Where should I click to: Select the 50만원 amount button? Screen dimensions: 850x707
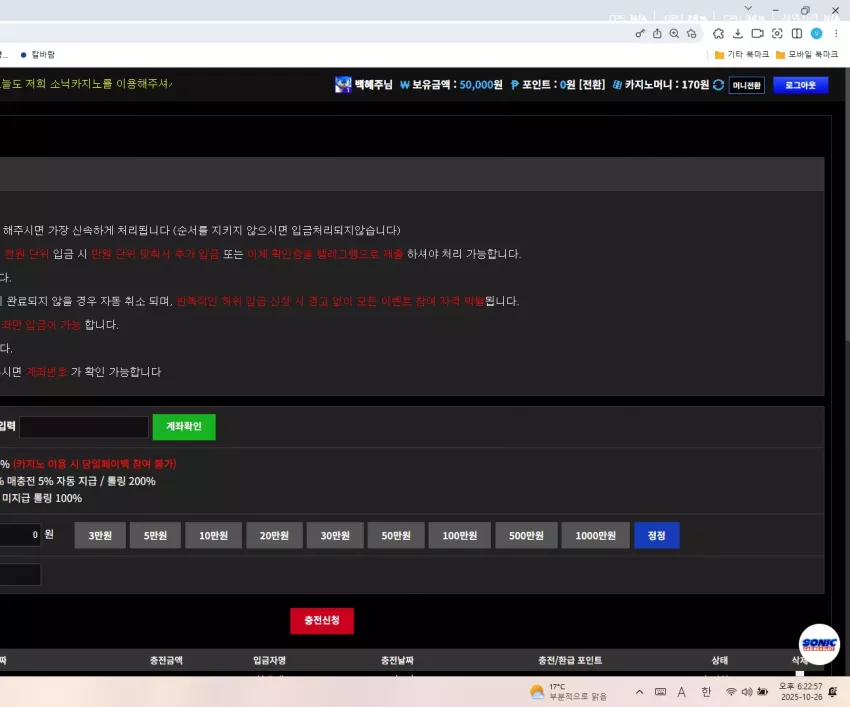396,536
